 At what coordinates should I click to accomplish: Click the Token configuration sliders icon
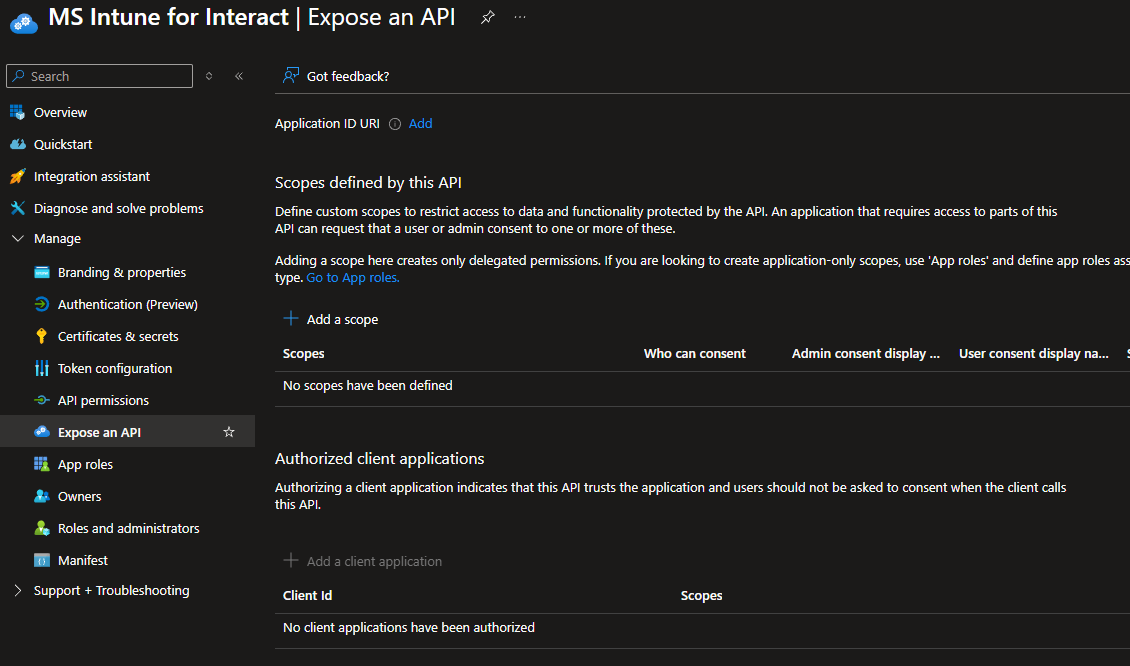(x=42, y=368)
